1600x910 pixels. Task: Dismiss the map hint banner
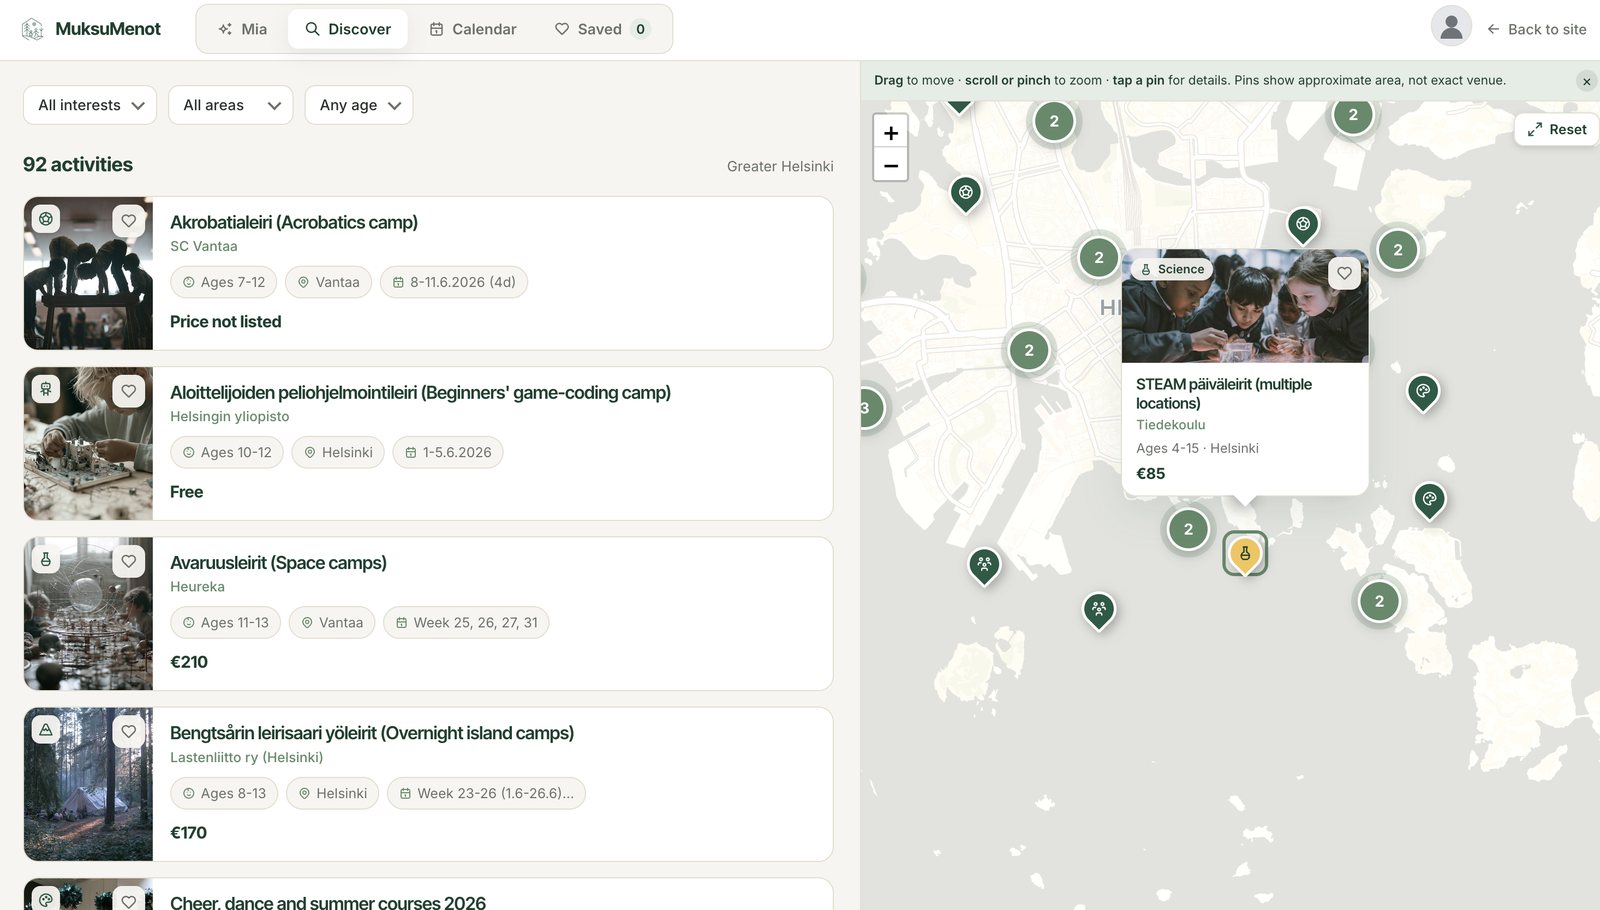1586,81
